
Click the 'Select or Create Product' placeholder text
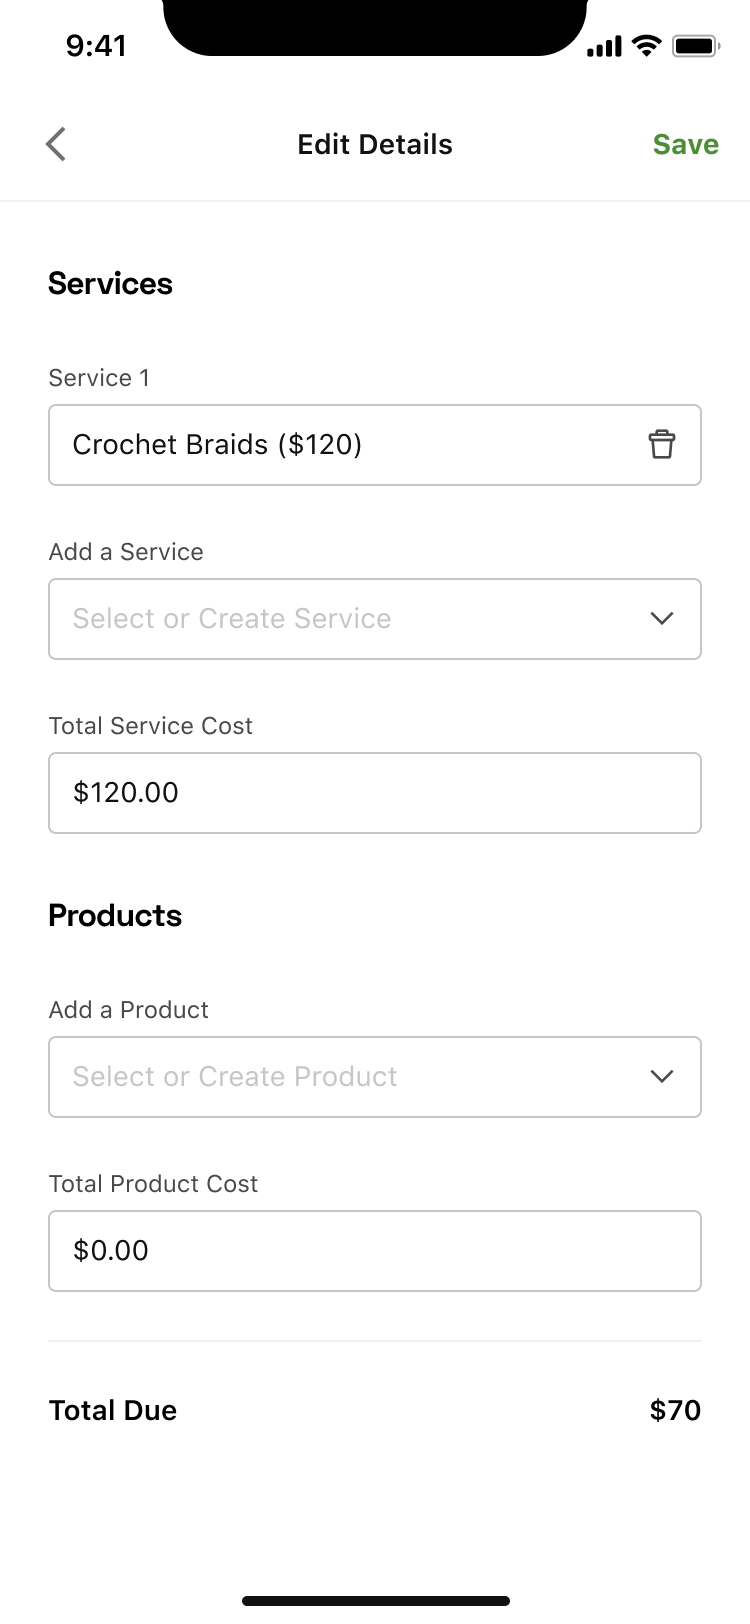(x=235, y=1076)
